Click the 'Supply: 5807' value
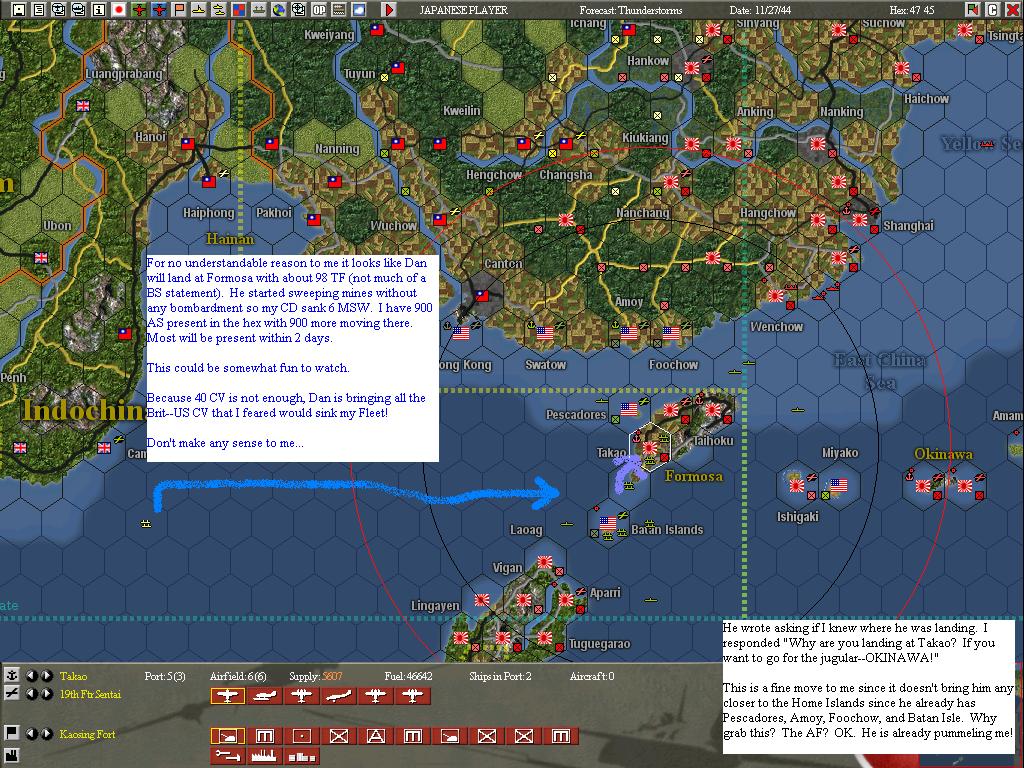Image resolution: width=1024 pixels, height=768 pixels. pos(315,677)
